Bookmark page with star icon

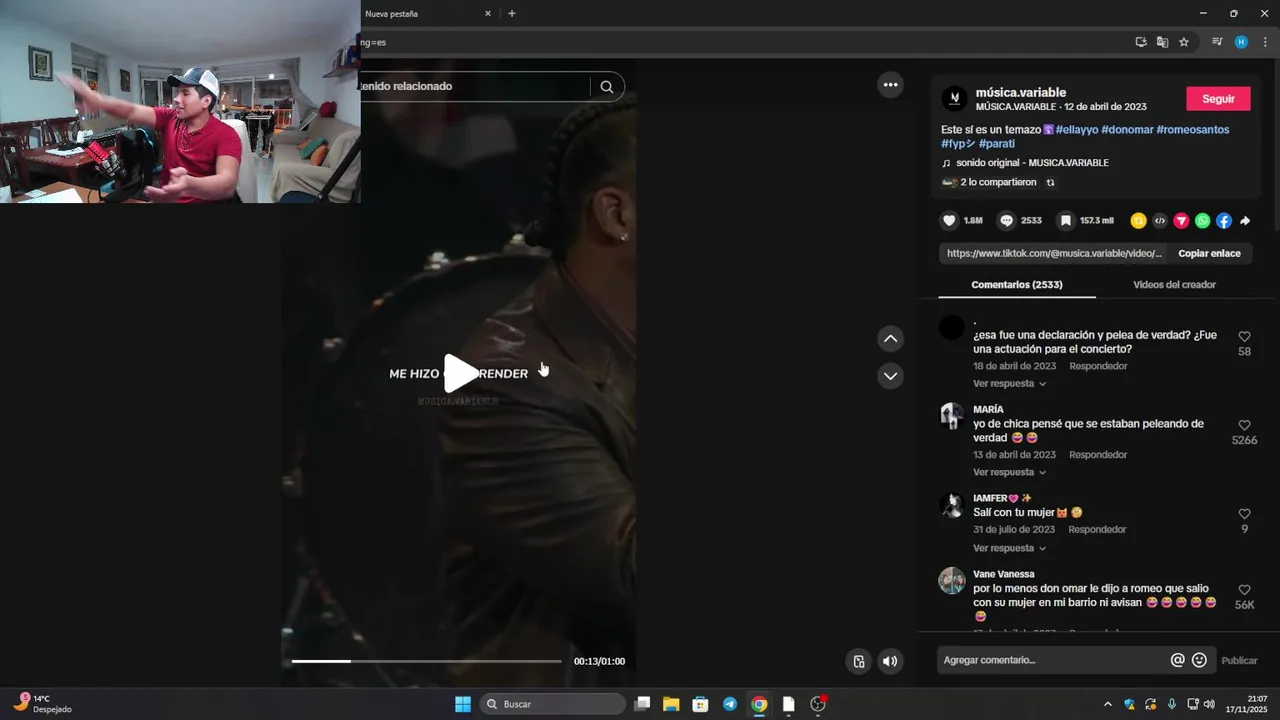coord(1184,42)
